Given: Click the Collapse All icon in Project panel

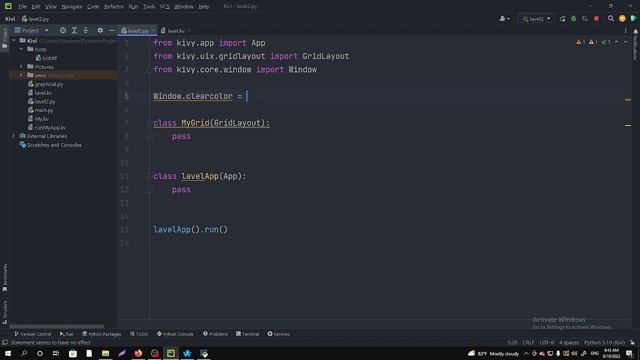Looking at the screenshot, I should pyautogui.click(x=86, y=30).
